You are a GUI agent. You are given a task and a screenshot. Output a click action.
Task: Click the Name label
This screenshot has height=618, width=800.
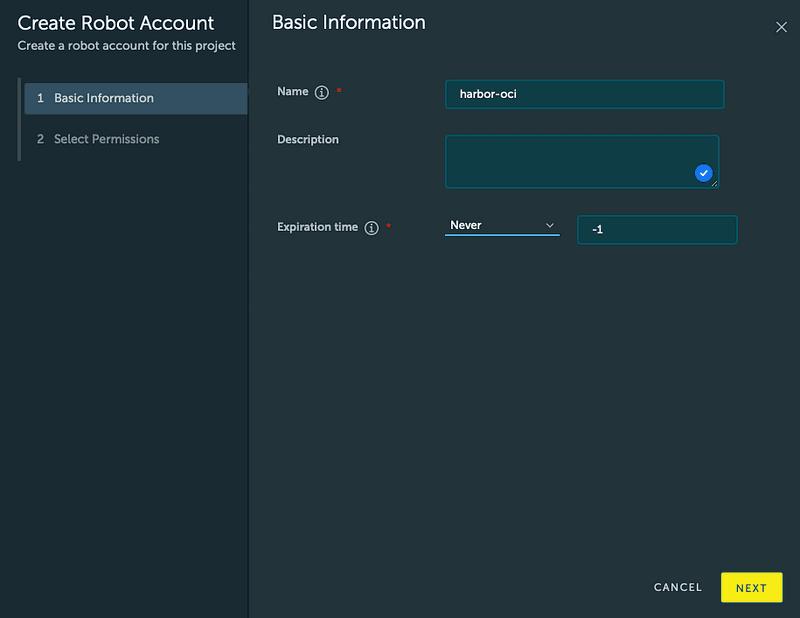[x=293, y=91]
